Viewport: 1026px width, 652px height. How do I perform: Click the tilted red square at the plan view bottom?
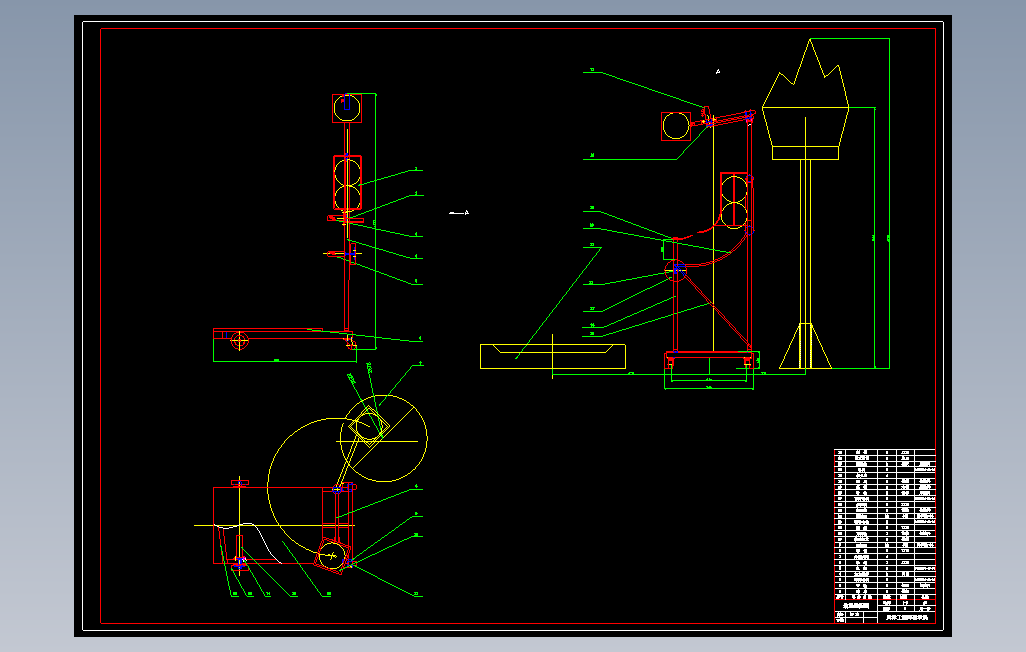pos(332,556)
